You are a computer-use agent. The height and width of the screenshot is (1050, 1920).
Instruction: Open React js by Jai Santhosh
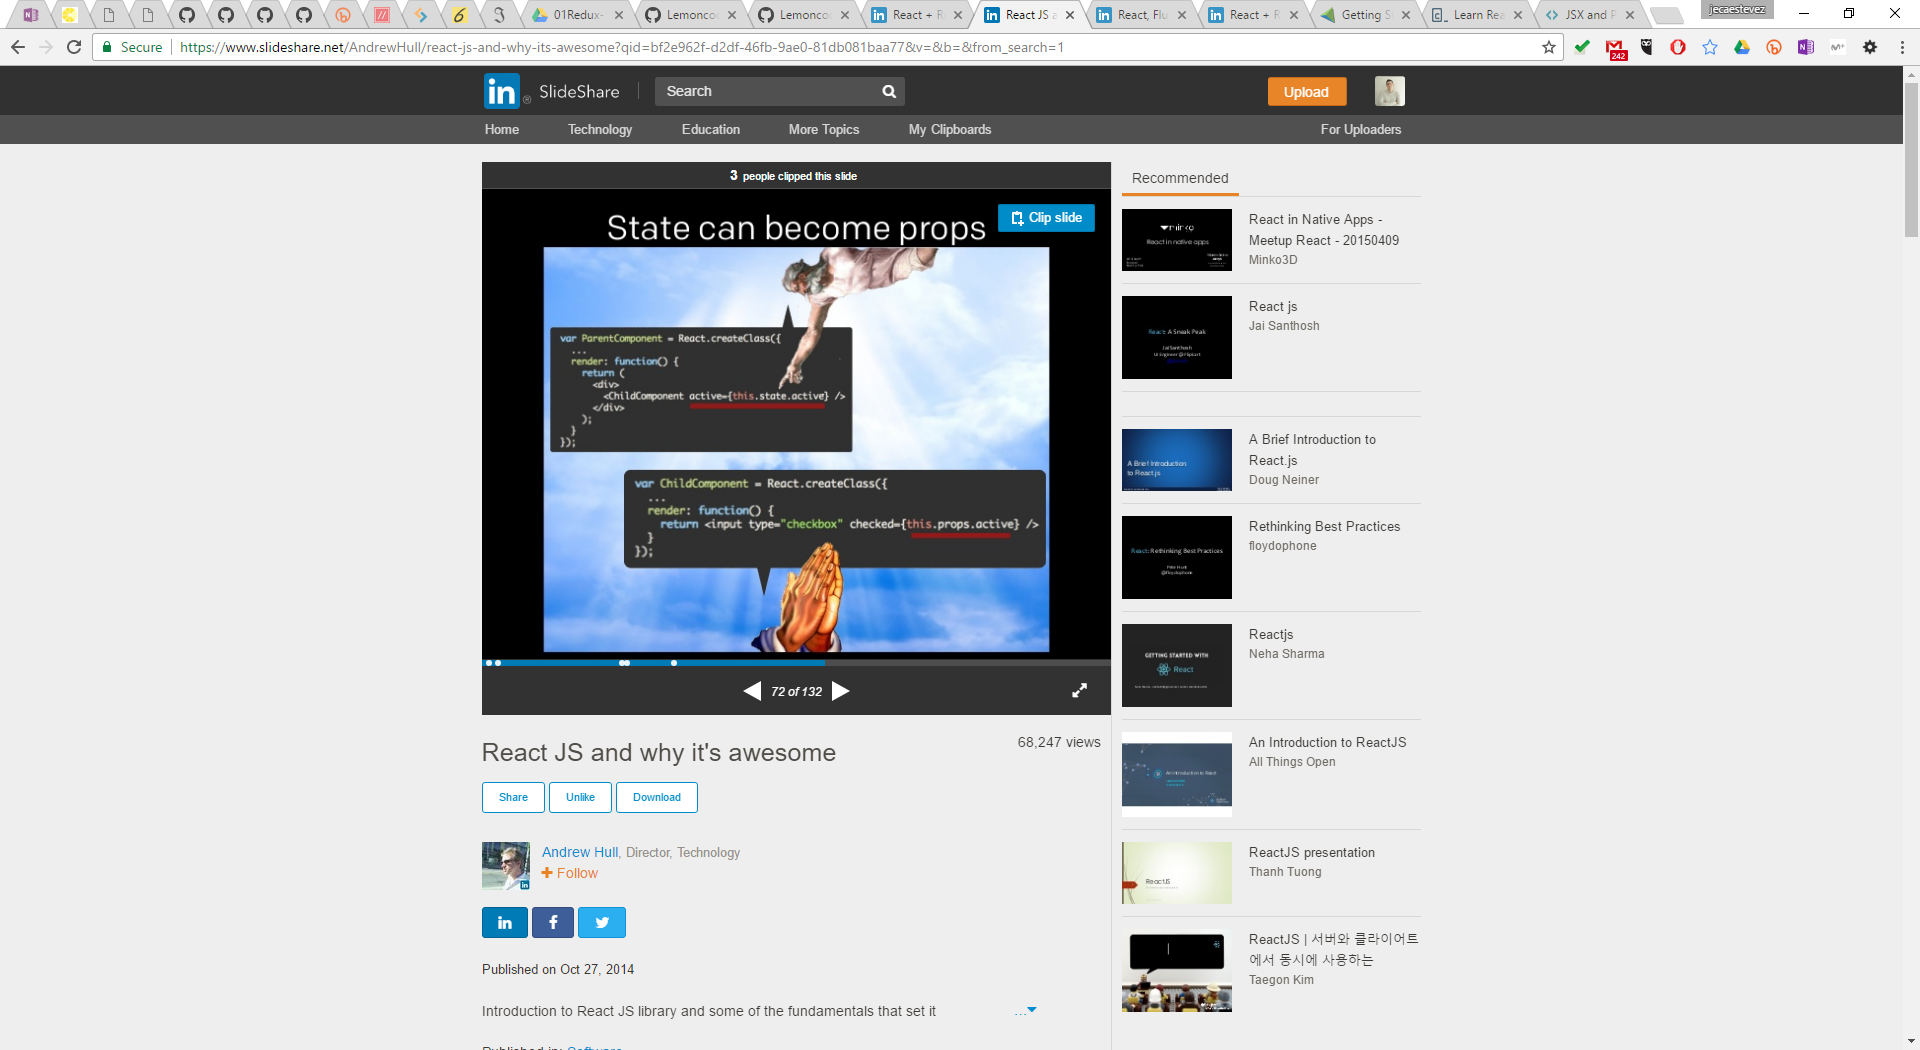click(x=1273, y=306)
